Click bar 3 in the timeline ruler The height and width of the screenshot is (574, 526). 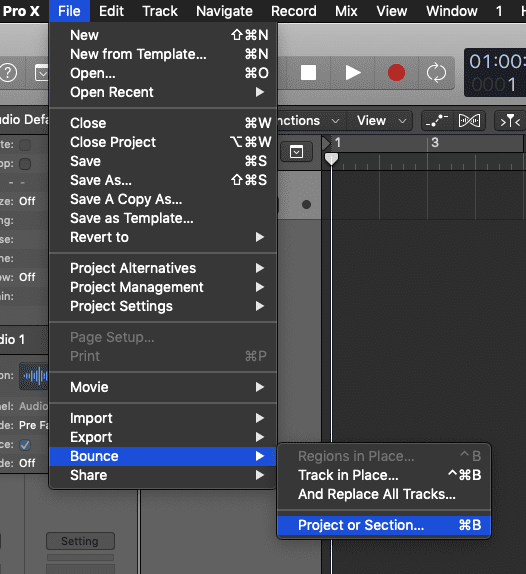point(434,142)
